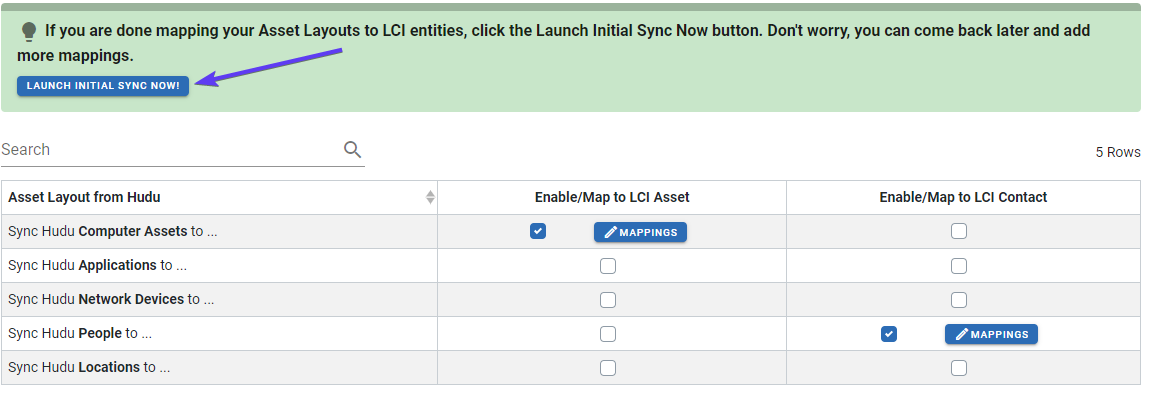Uncheck People LCI Contact checkbox
Viewport: 1152px width, 403px height.
889,334
